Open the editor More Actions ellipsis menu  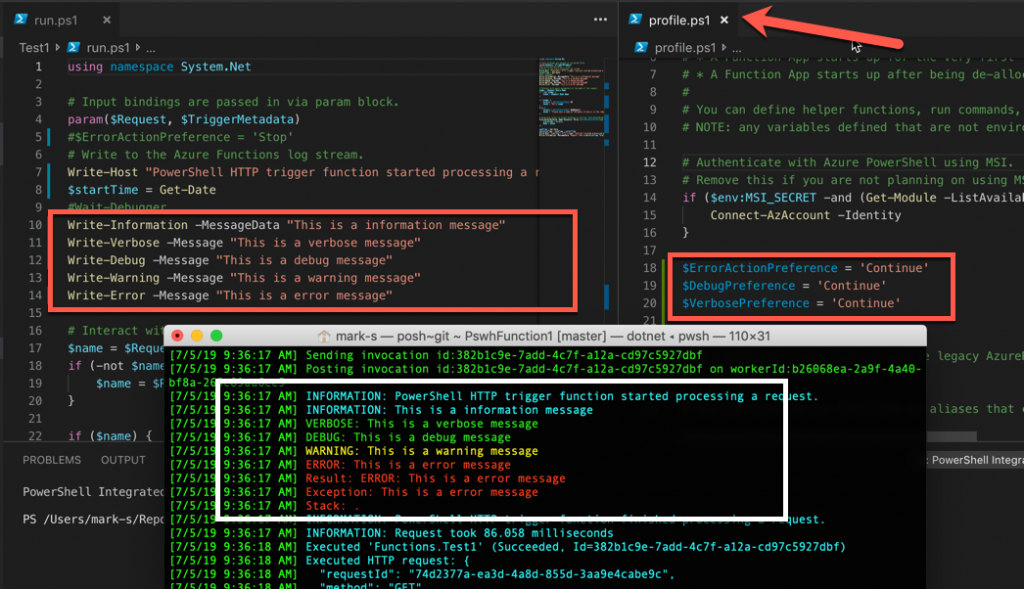[x=600, y=20]
